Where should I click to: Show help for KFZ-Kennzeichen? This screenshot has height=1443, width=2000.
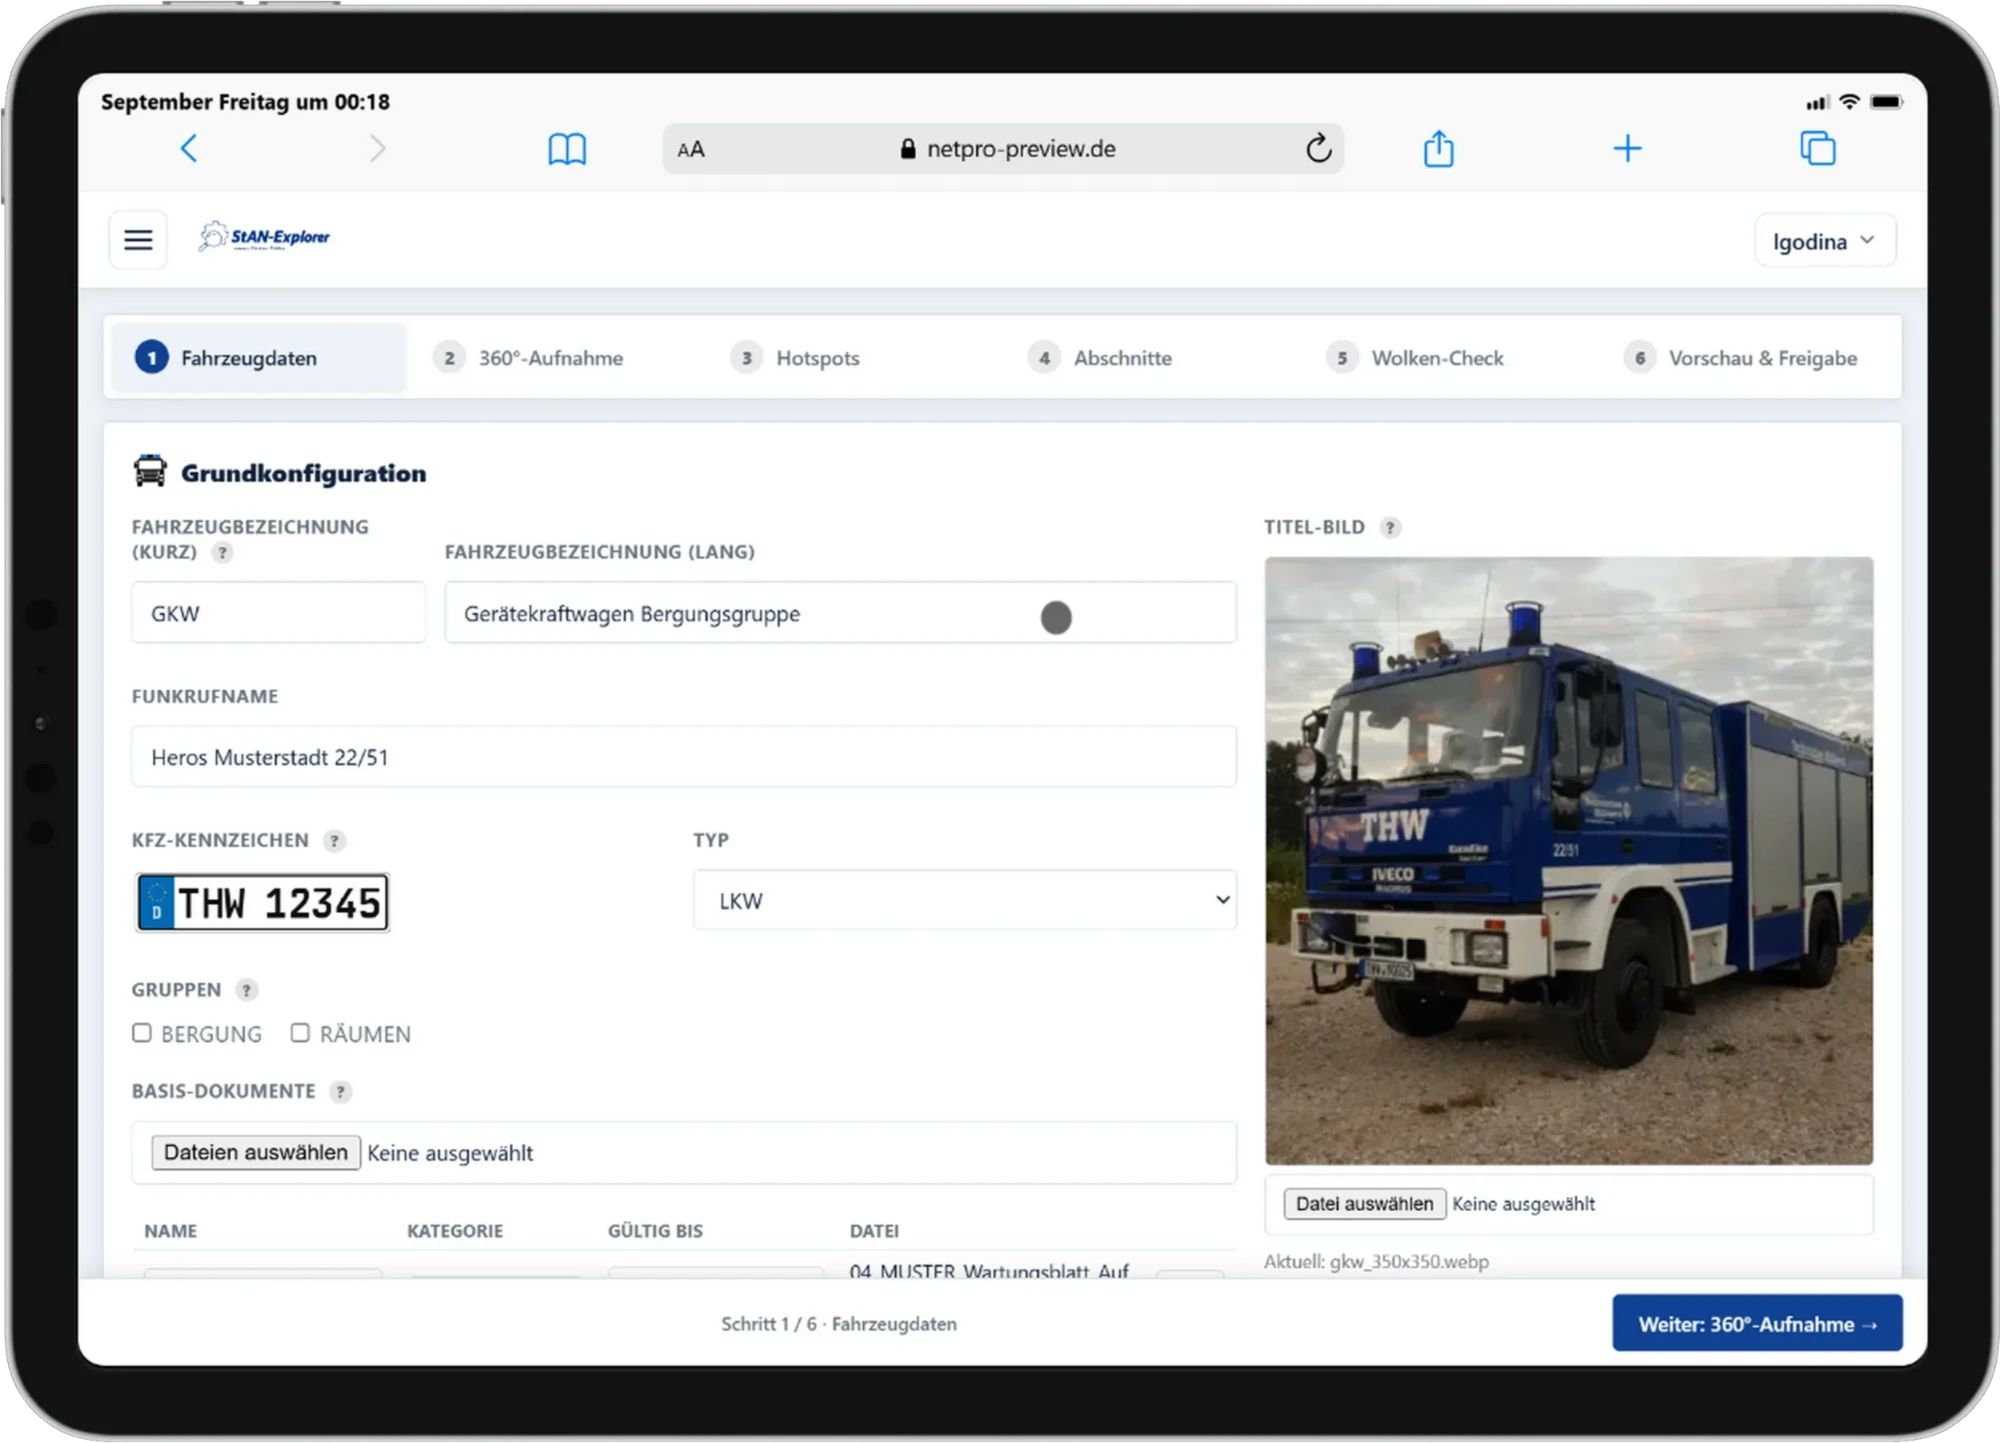[x=334, y=841]
